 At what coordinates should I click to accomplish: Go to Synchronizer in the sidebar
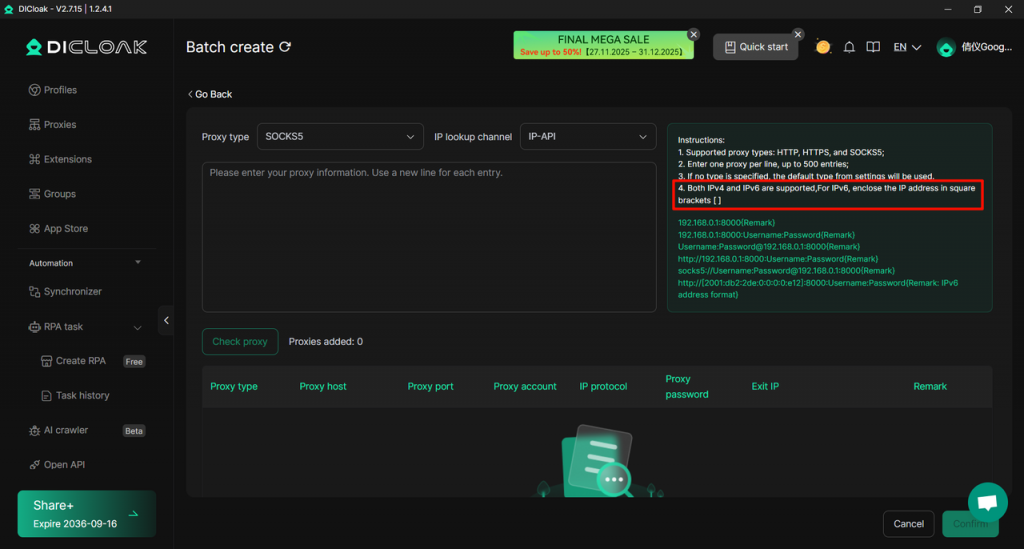click(x=72, y=292)
